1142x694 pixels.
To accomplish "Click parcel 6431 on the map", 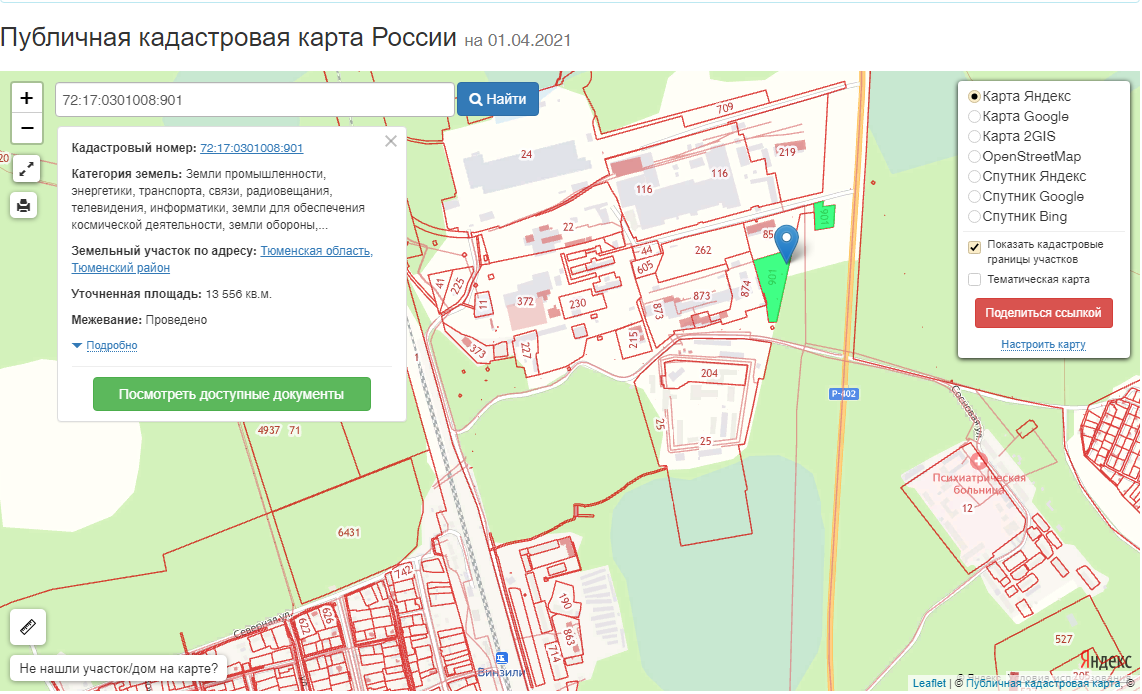I will 349,532.
